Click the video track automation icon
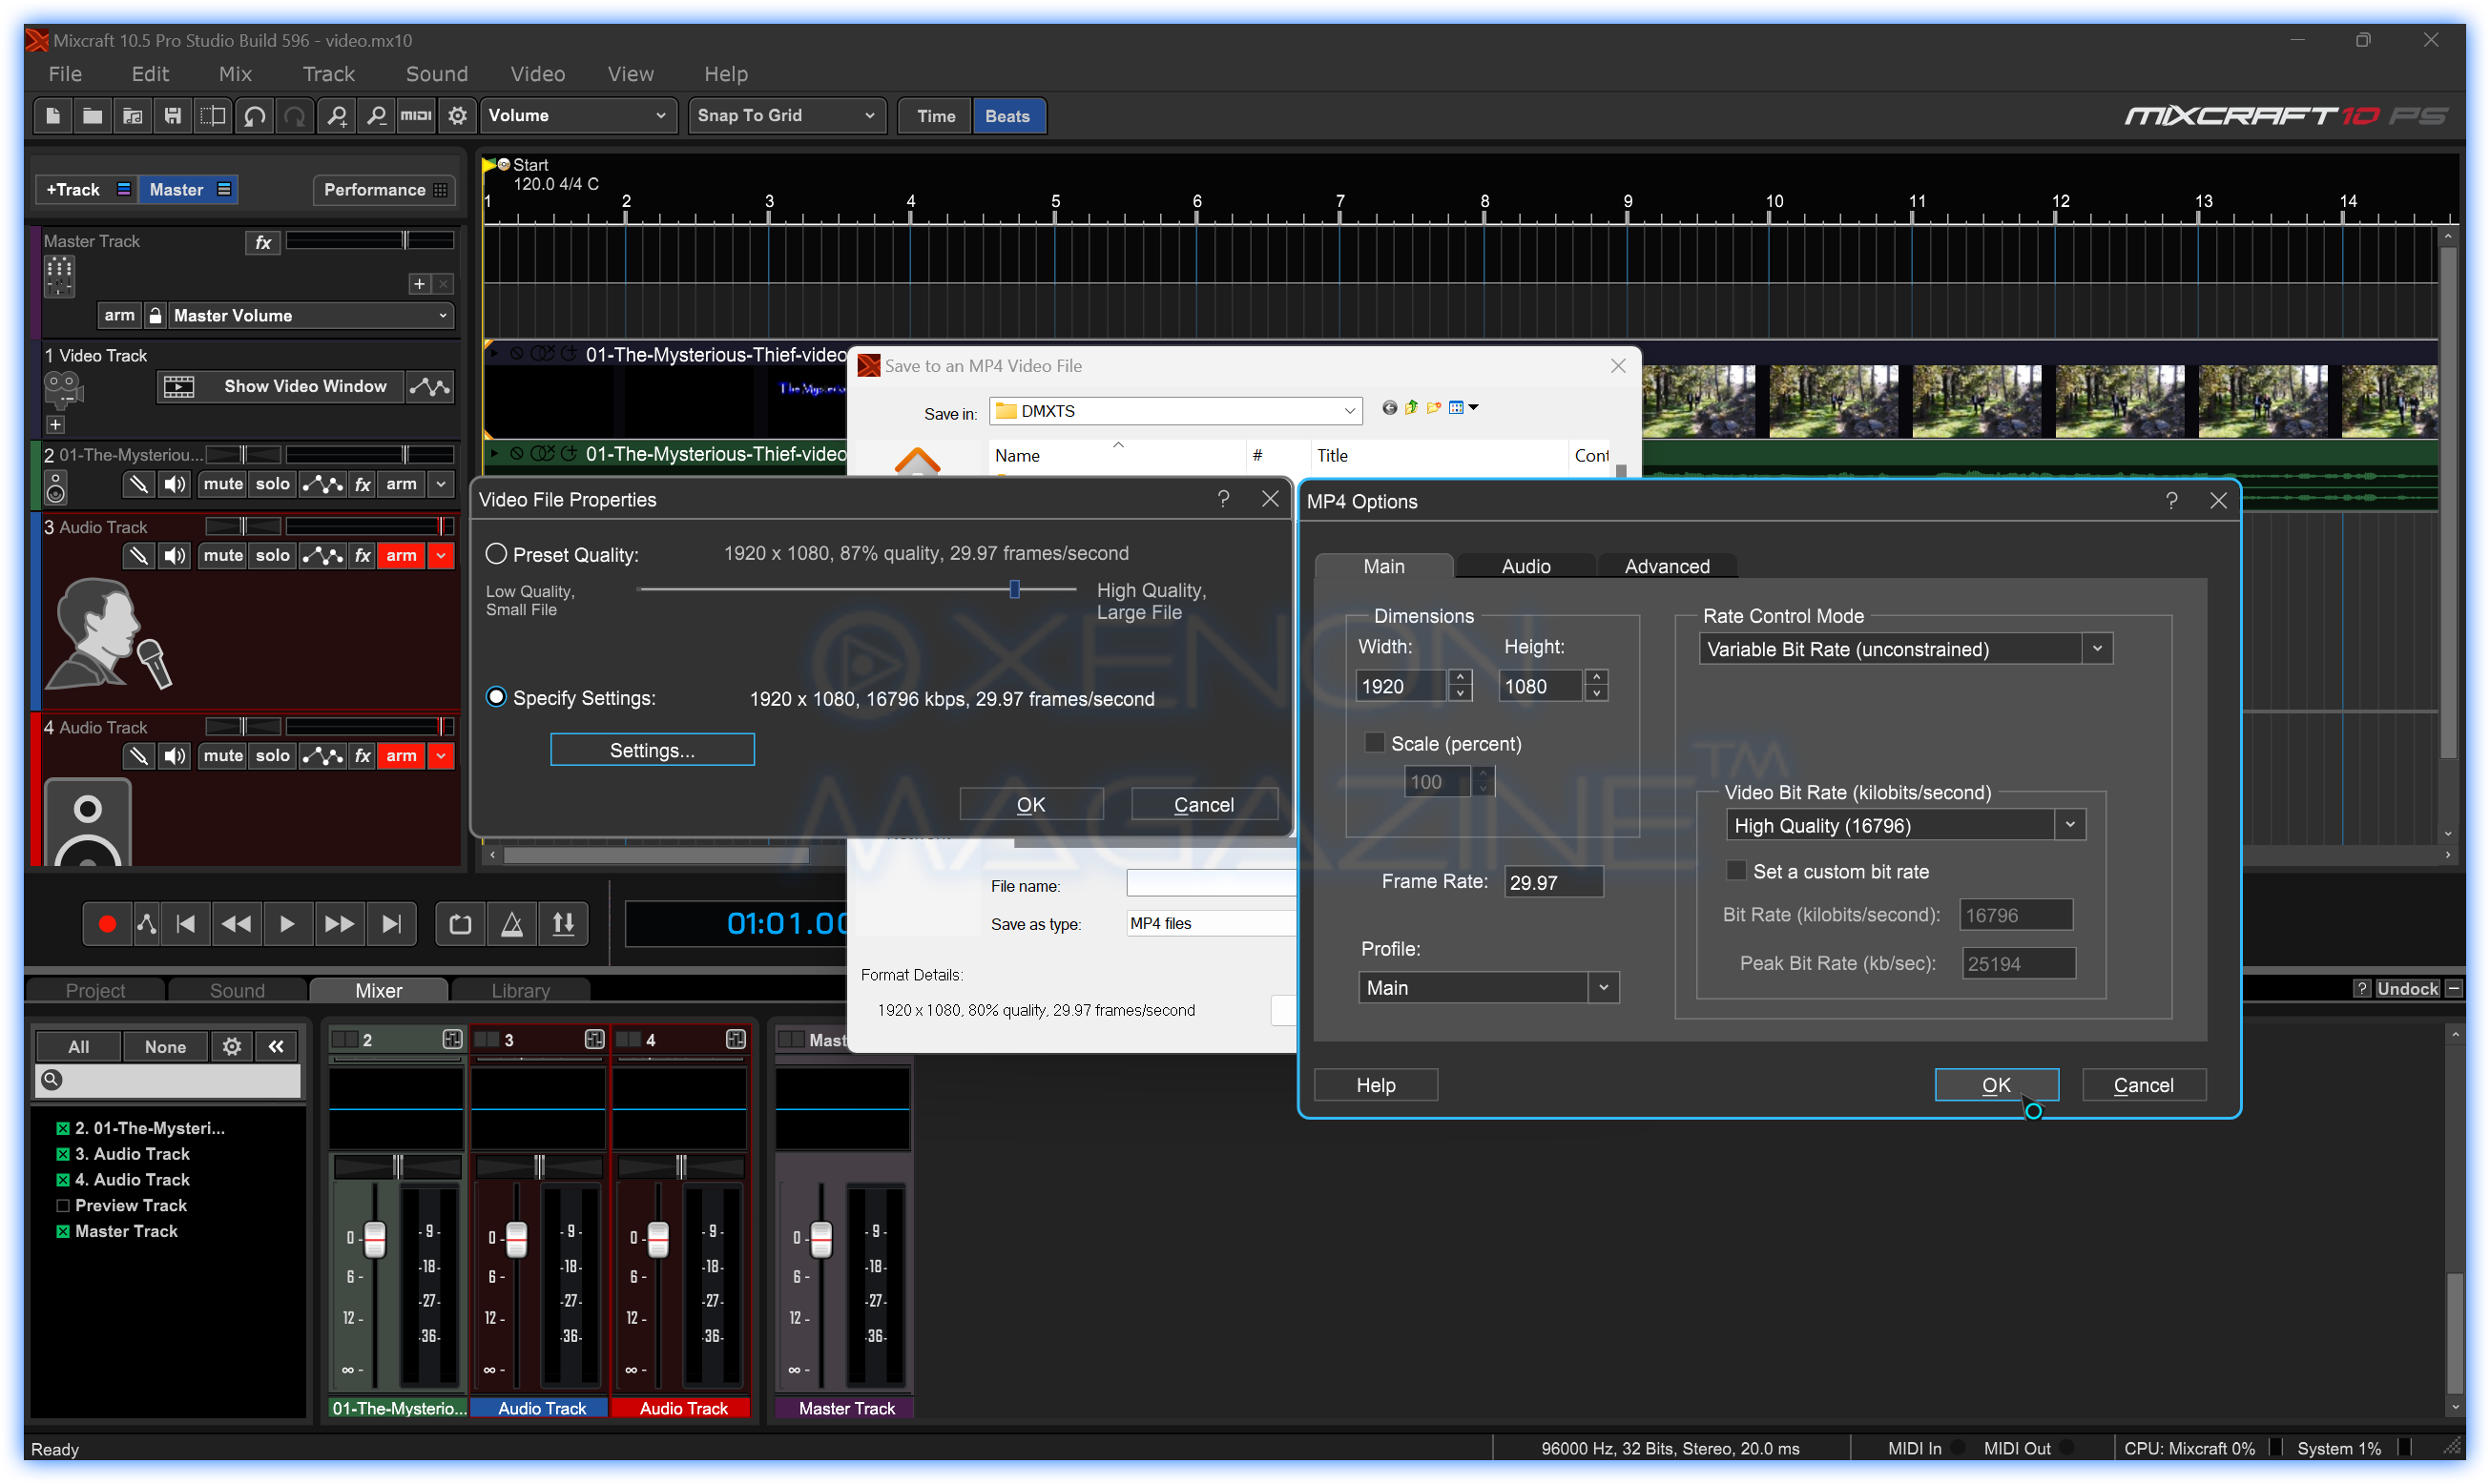Image resolution: width=2490 pixels, height=1484 pixels. pyautogui.click(x=430, y=387)
